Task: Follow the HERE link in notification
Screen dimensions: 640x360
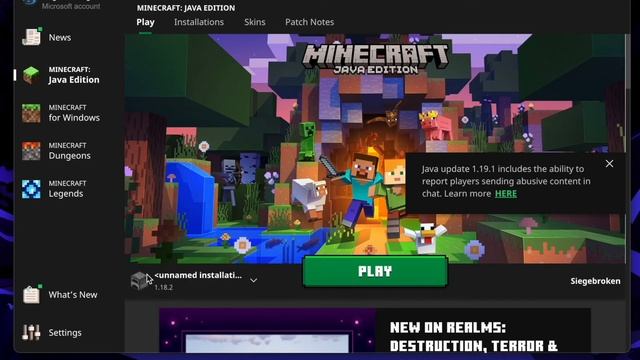Action: pyautogui.click(x=506, y=194)
